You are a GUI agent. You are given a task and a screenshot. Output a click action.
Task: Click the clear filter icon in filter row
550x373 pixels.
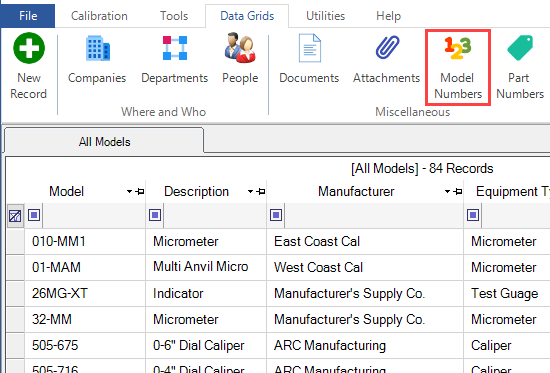pyautogui.click(x=15, y=216)
